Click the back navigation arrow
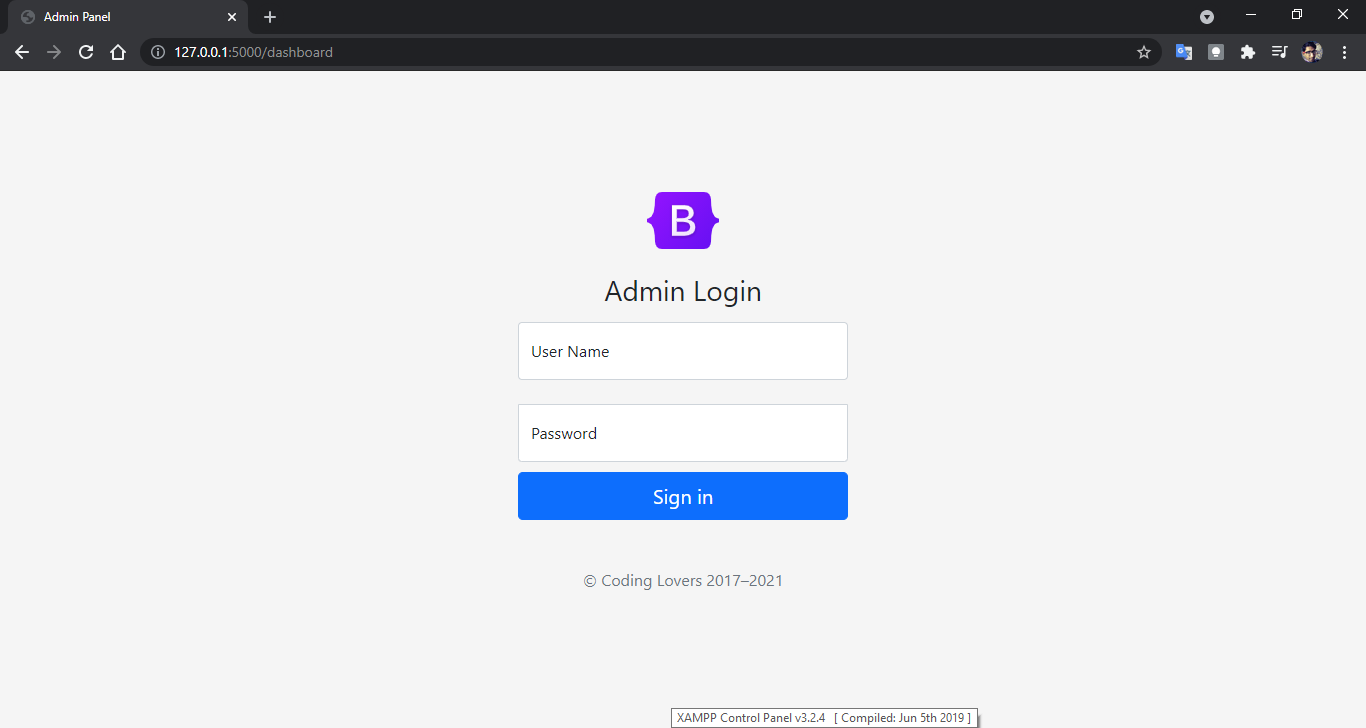1366x728 pixels. pyautogui.click(x=22, y=52)
